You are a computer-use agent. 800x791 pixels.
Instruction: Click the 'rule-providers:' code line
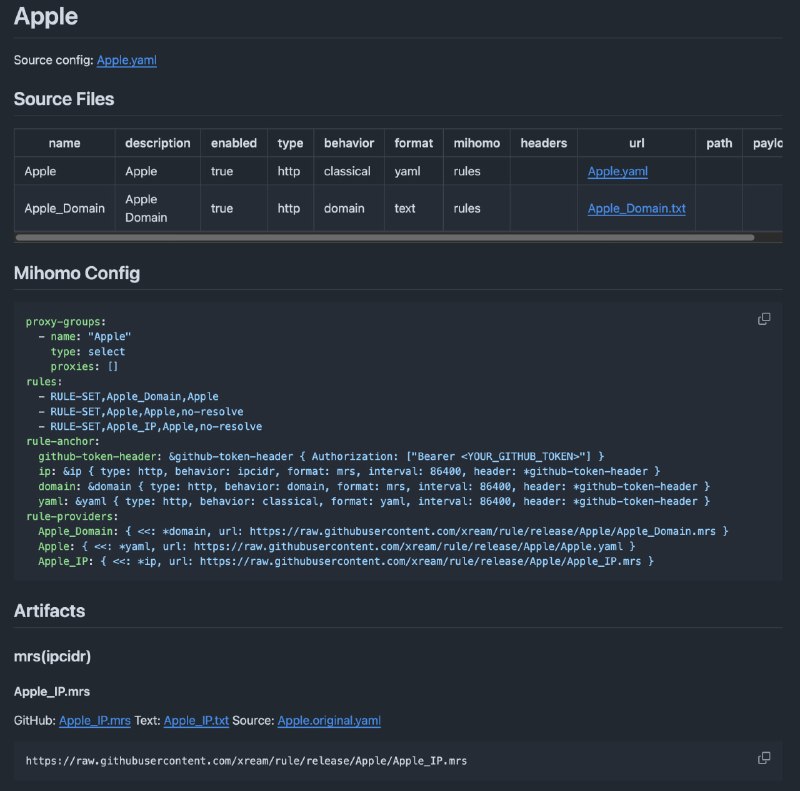[72, 516]
